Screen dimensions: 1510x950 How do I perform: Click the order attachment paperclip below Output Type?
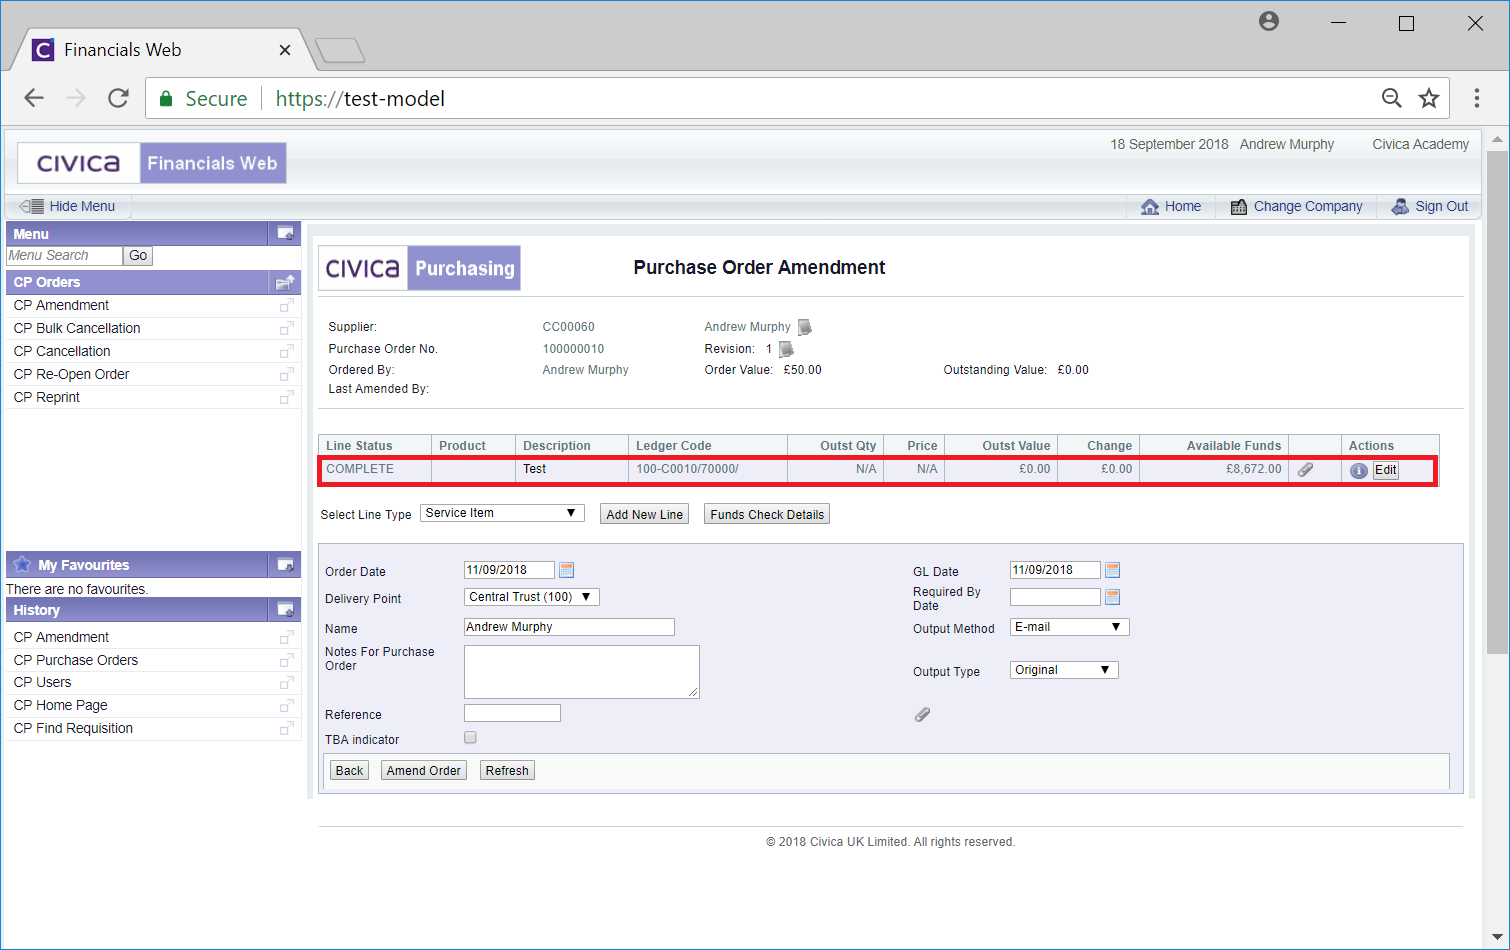(922, 714)
